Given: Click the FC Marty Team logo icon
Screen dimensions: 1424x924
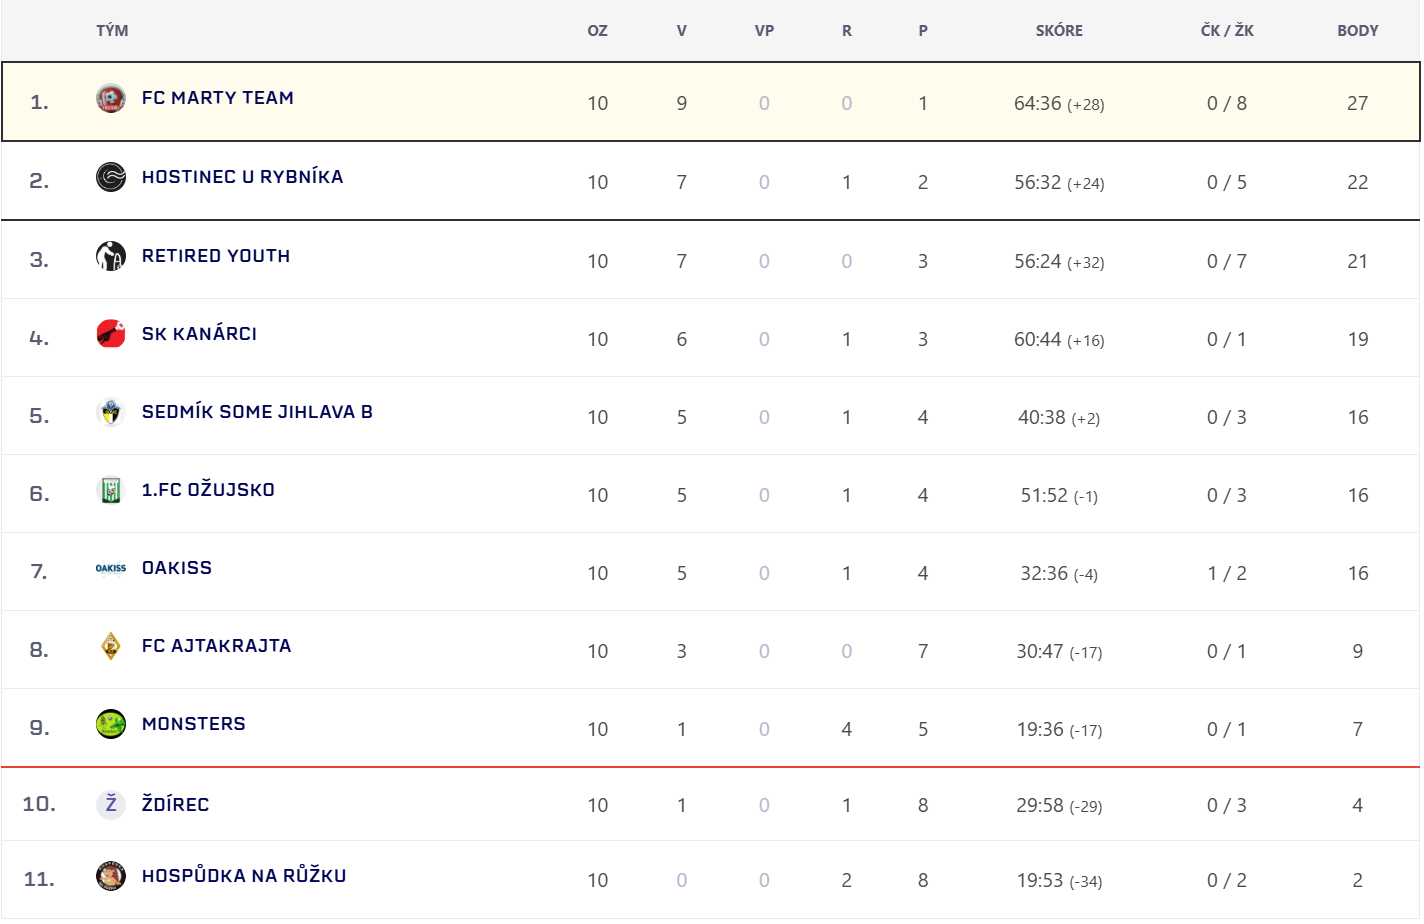Looking at the screenshot, I should (111, 98).
